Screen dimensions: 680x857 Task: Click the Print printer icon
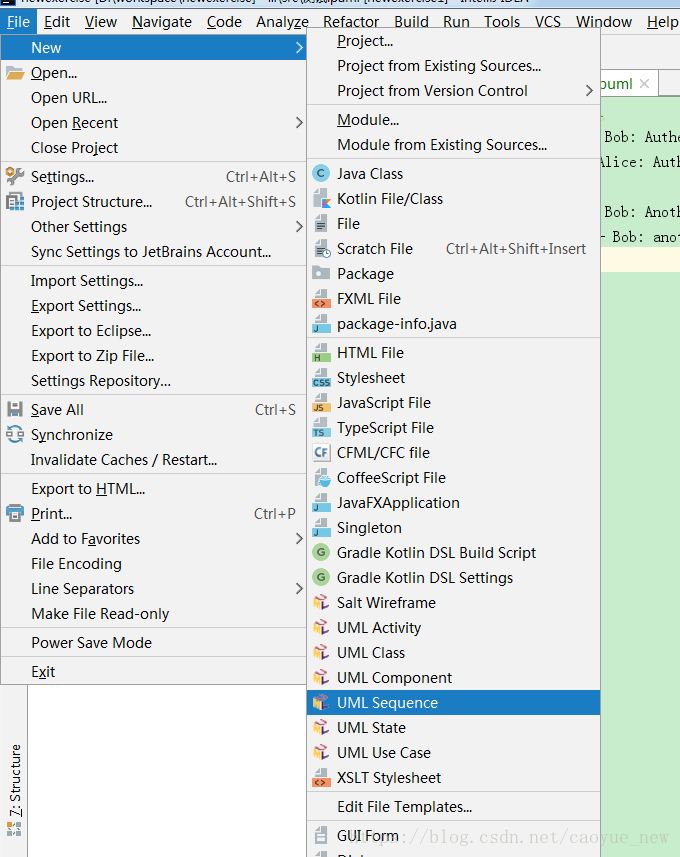[15, 513]
